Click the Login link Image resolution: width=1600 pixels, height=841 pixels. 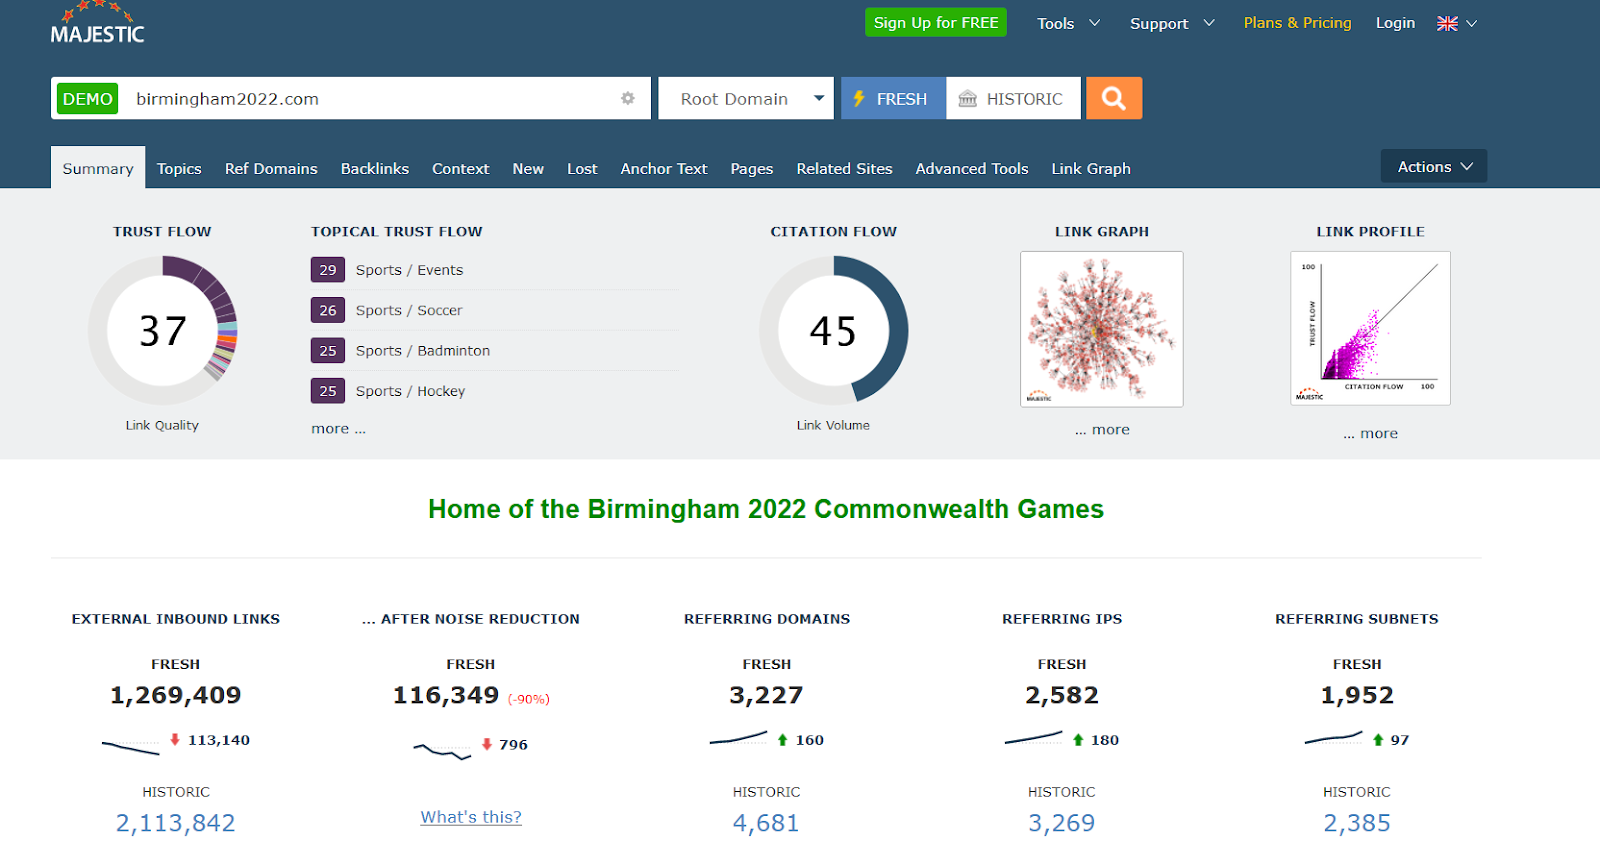pos(1395,22)
